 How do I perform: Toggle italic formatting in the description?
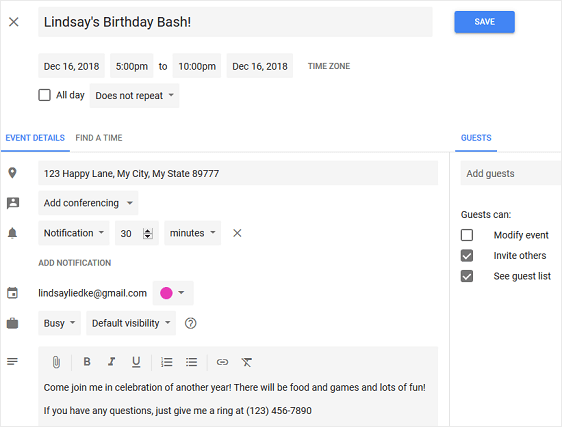click(x=111, y=361)
